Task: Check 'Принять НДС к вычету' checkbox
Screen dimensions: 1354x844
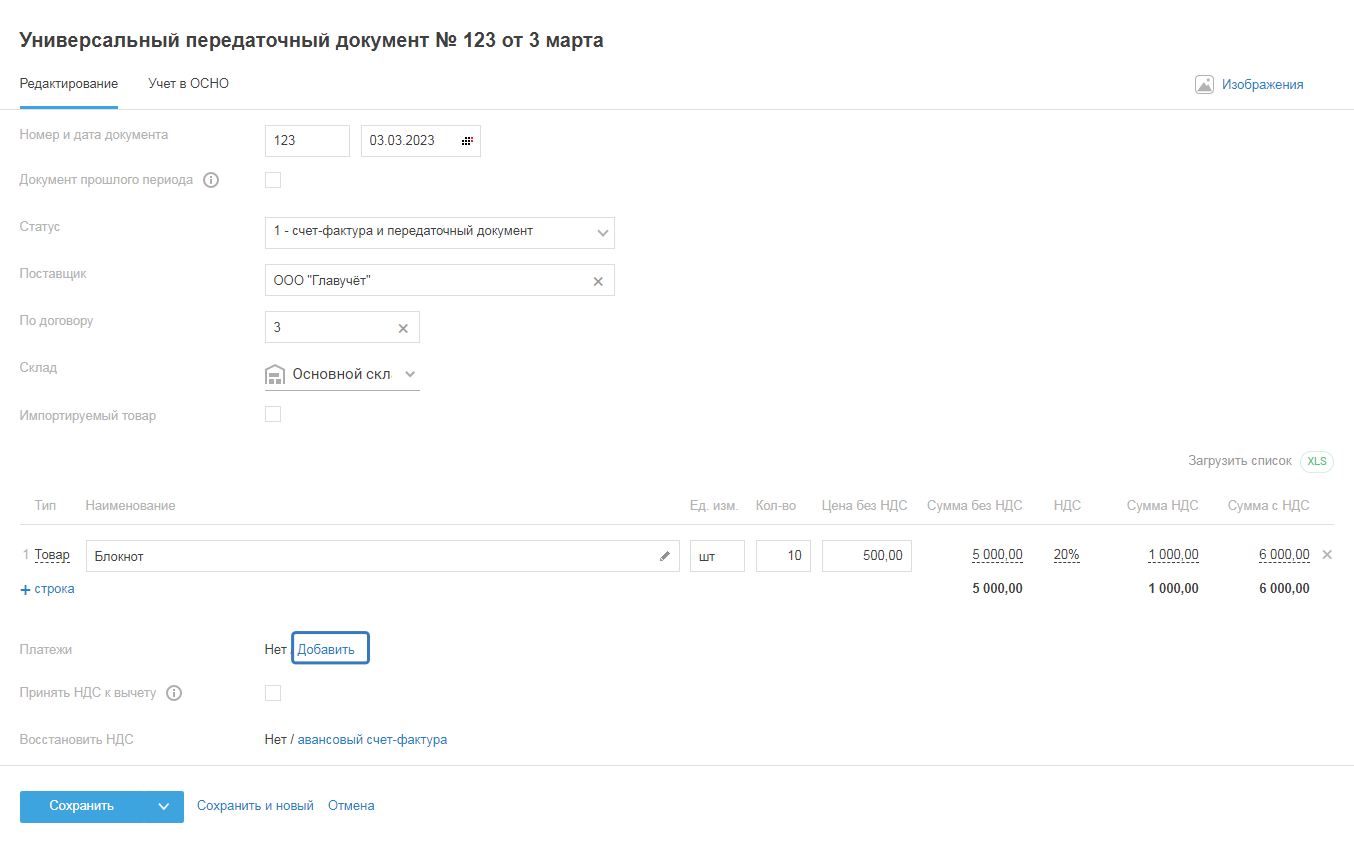Action: pyautogui.click(x=273, y=693)
